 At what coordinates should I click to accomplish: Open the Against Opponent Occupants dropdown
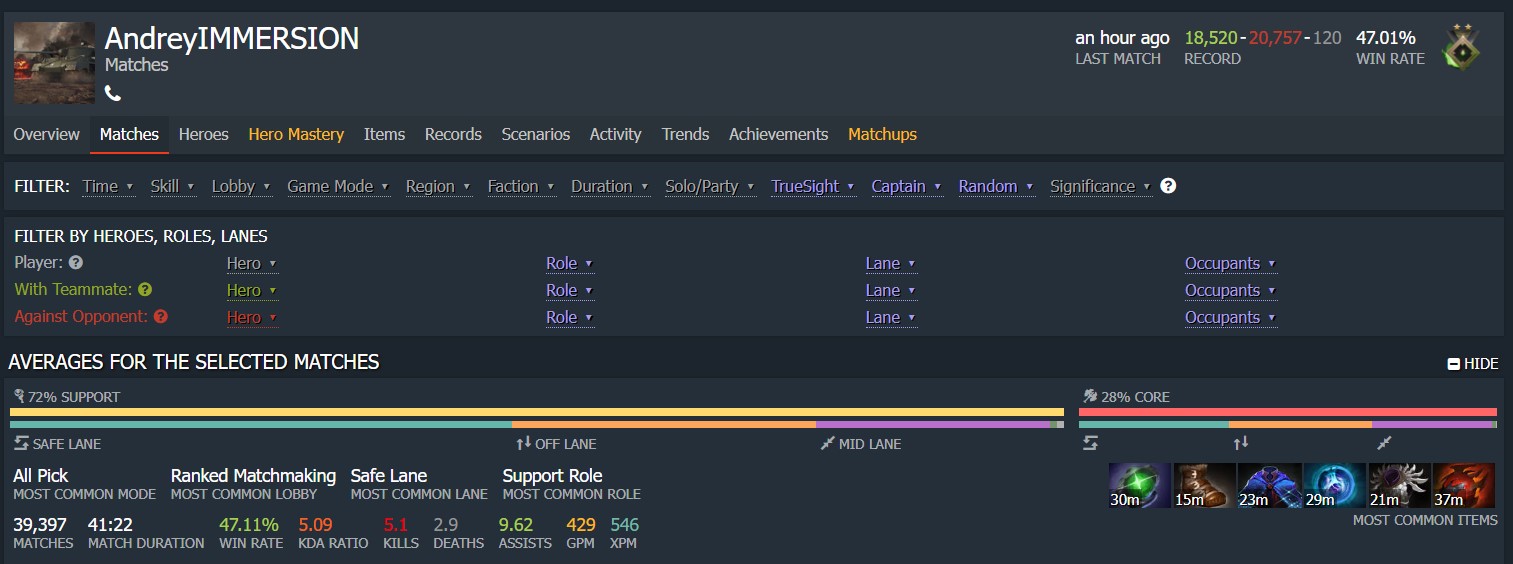coord(1231,317)
